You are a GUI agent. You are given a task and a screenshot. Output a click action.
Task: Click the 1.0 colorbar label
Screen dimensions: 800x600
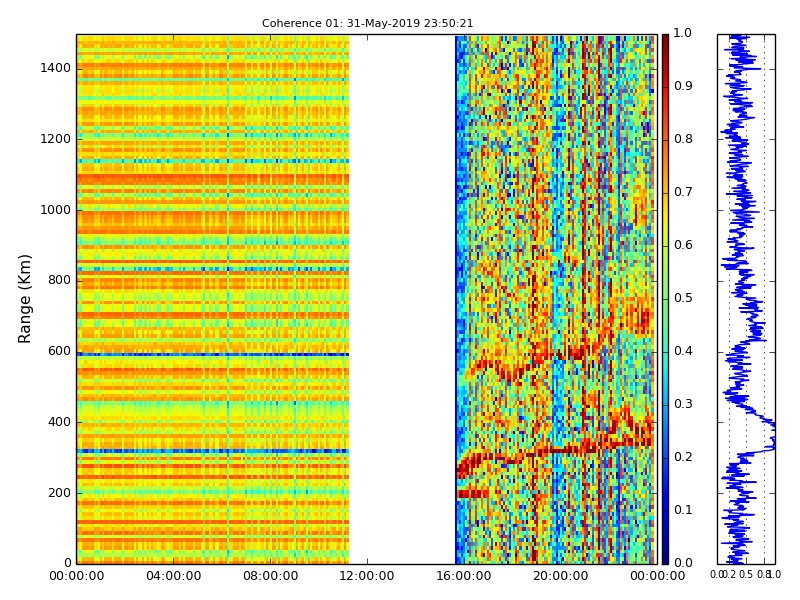point(683,33)
